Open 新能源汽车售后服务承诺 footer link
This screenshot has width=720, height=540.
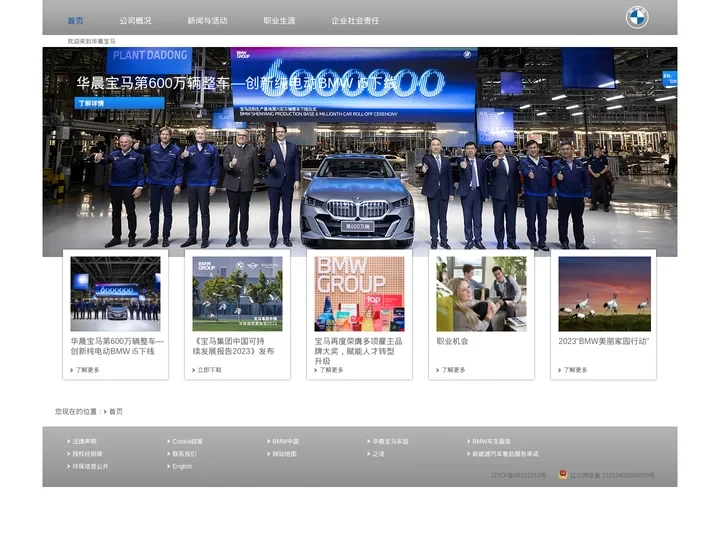pos(505,454)
